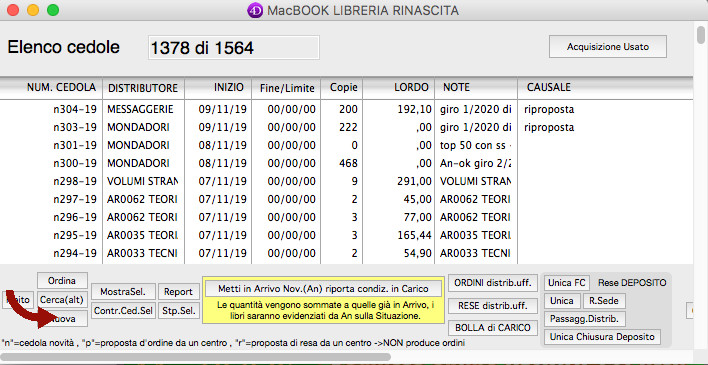Viewport: 708px width, 365px height.
Task: Select cedola row n300-19
Action: (x=346, y=163)
